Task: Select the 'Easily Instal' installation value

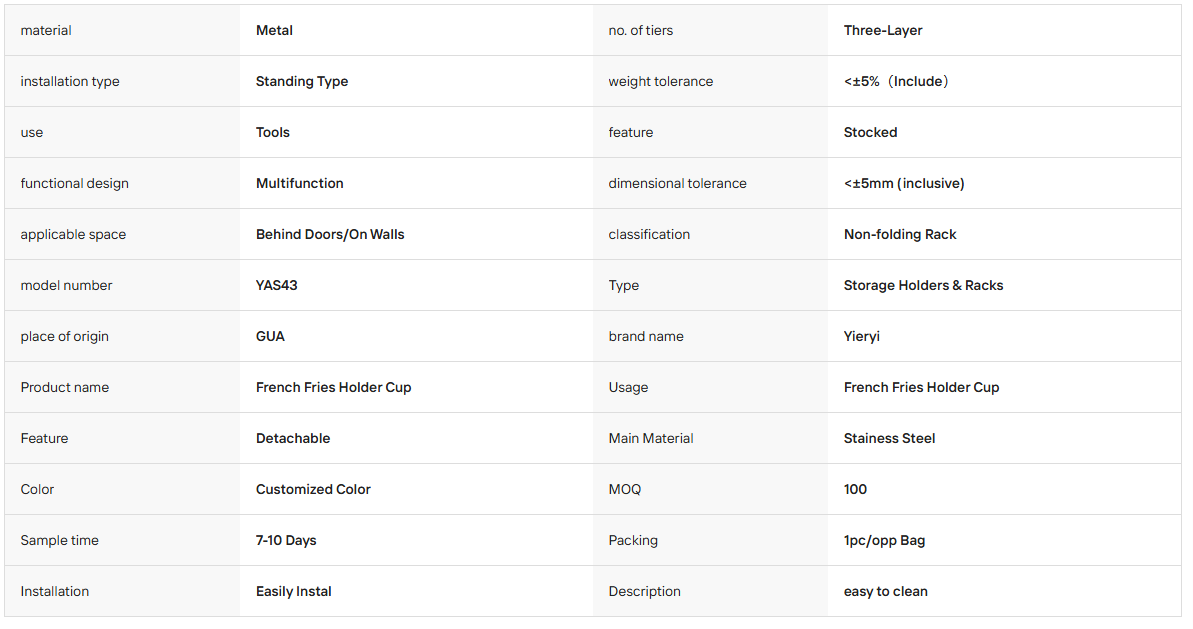Action: pos(293,591)
